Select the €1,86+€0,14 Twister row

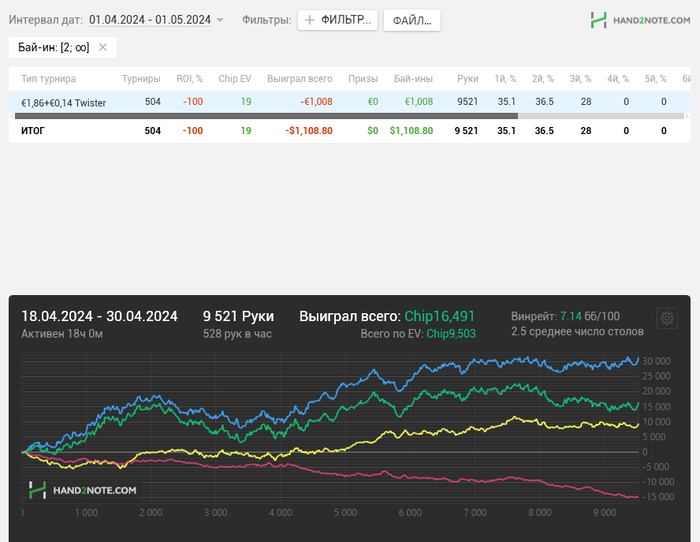tap(64, 102)
